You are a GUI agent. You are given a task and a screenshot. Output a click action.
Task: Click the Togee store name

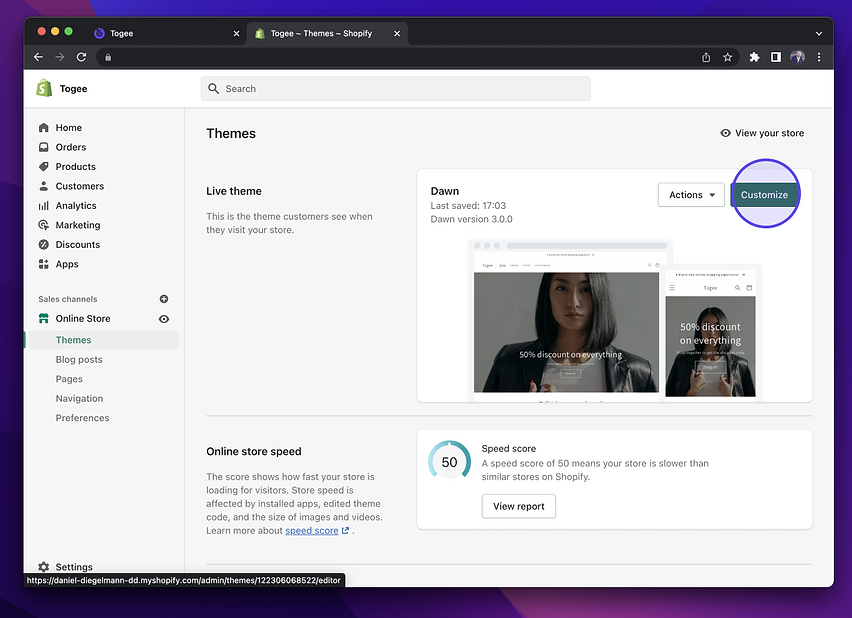[x=73, y=89]
